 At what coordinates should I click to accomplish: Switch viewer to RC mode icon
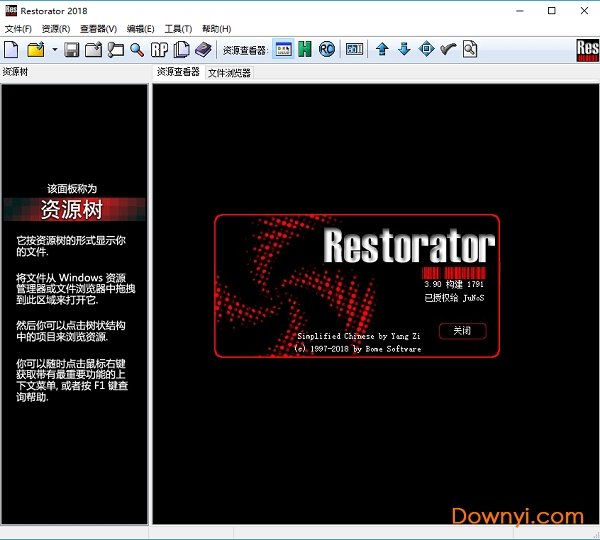pyautogui.click(x=327, y=49)
